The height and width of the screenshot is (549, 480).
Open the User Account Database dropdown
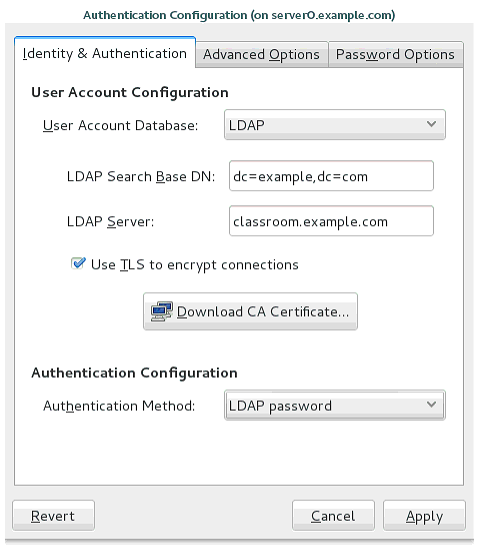[x=335, y=125]
